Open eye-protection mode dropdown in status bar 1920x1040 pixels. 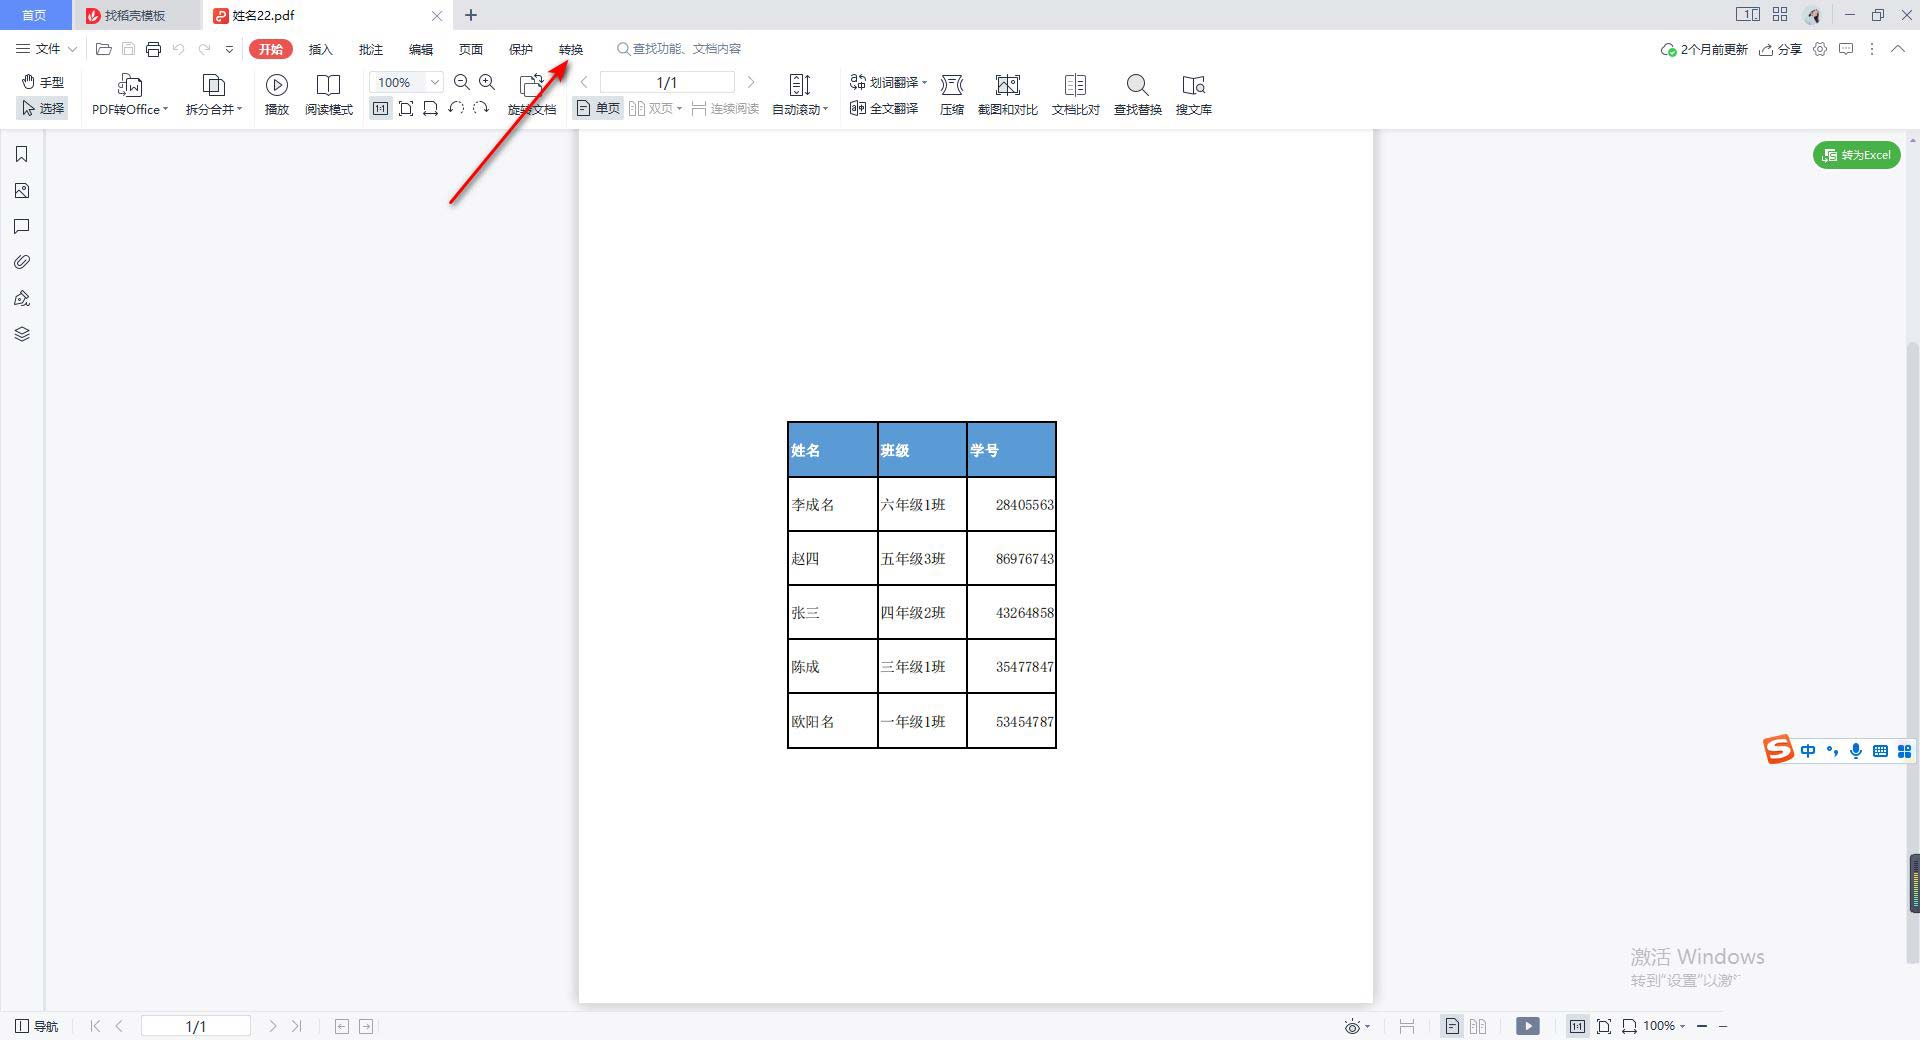1357,1026
